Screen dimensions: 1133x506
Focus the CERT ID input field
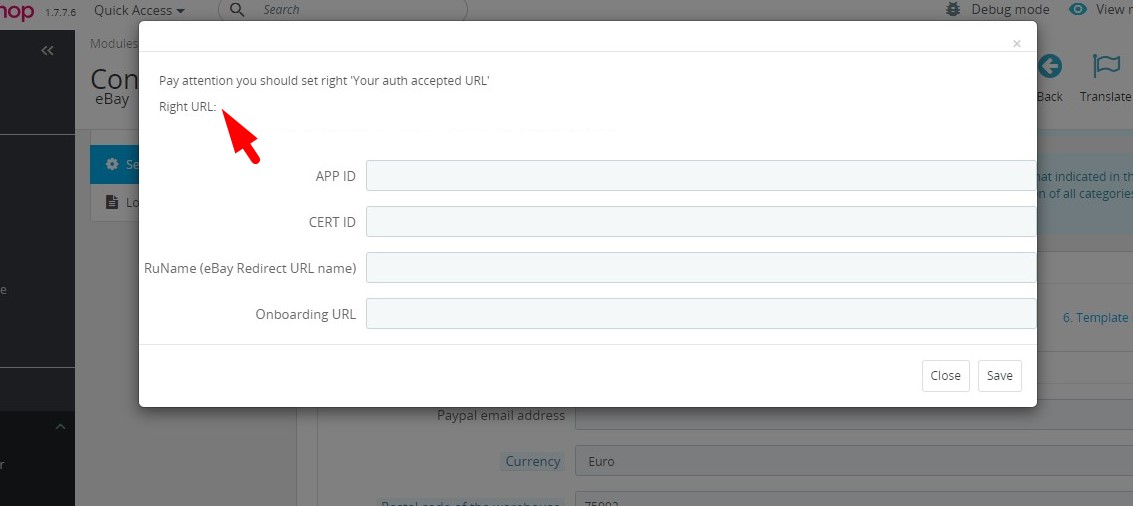700,221
